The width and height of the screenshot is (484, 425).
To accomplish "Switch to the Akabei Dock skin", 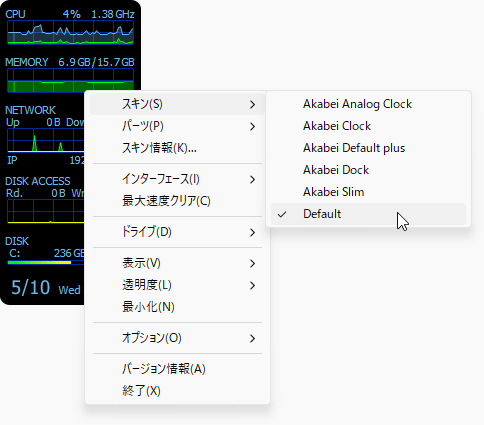I will click(368, 170).
